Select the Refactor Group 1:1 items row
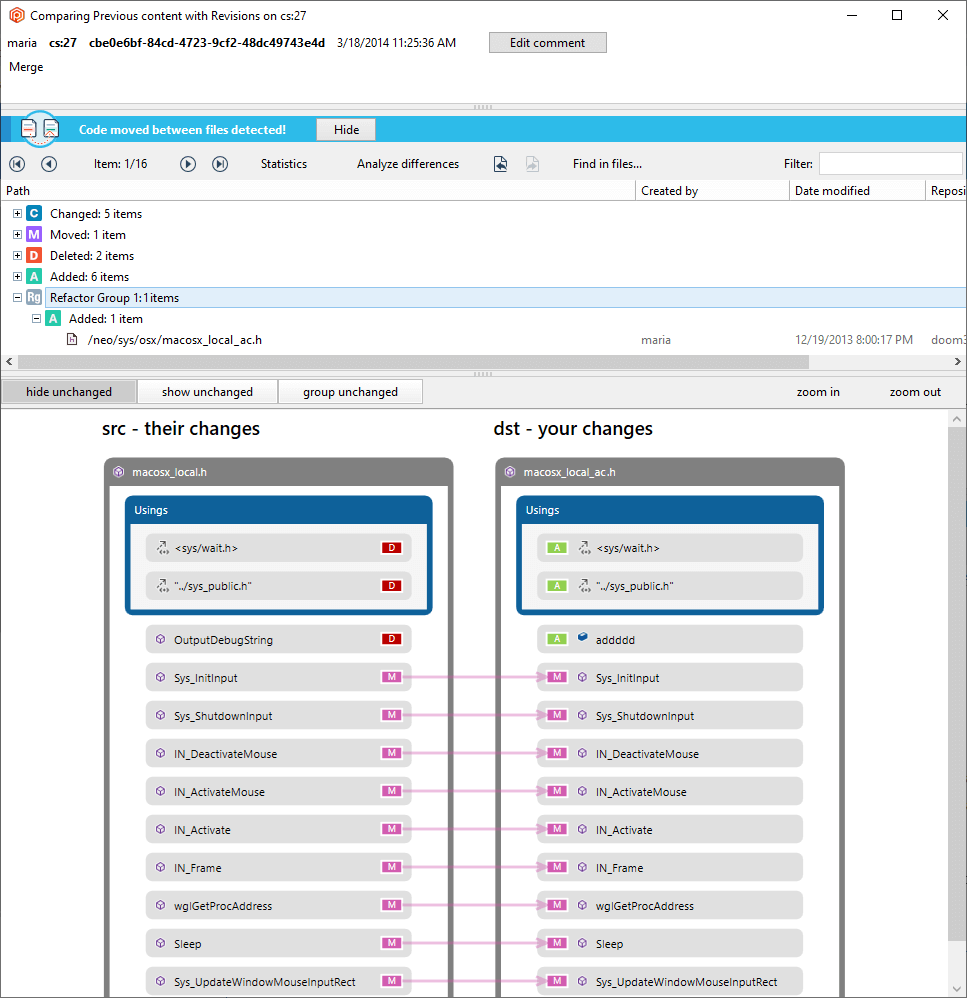The image size is (967, 998). (x=505, y=297)
